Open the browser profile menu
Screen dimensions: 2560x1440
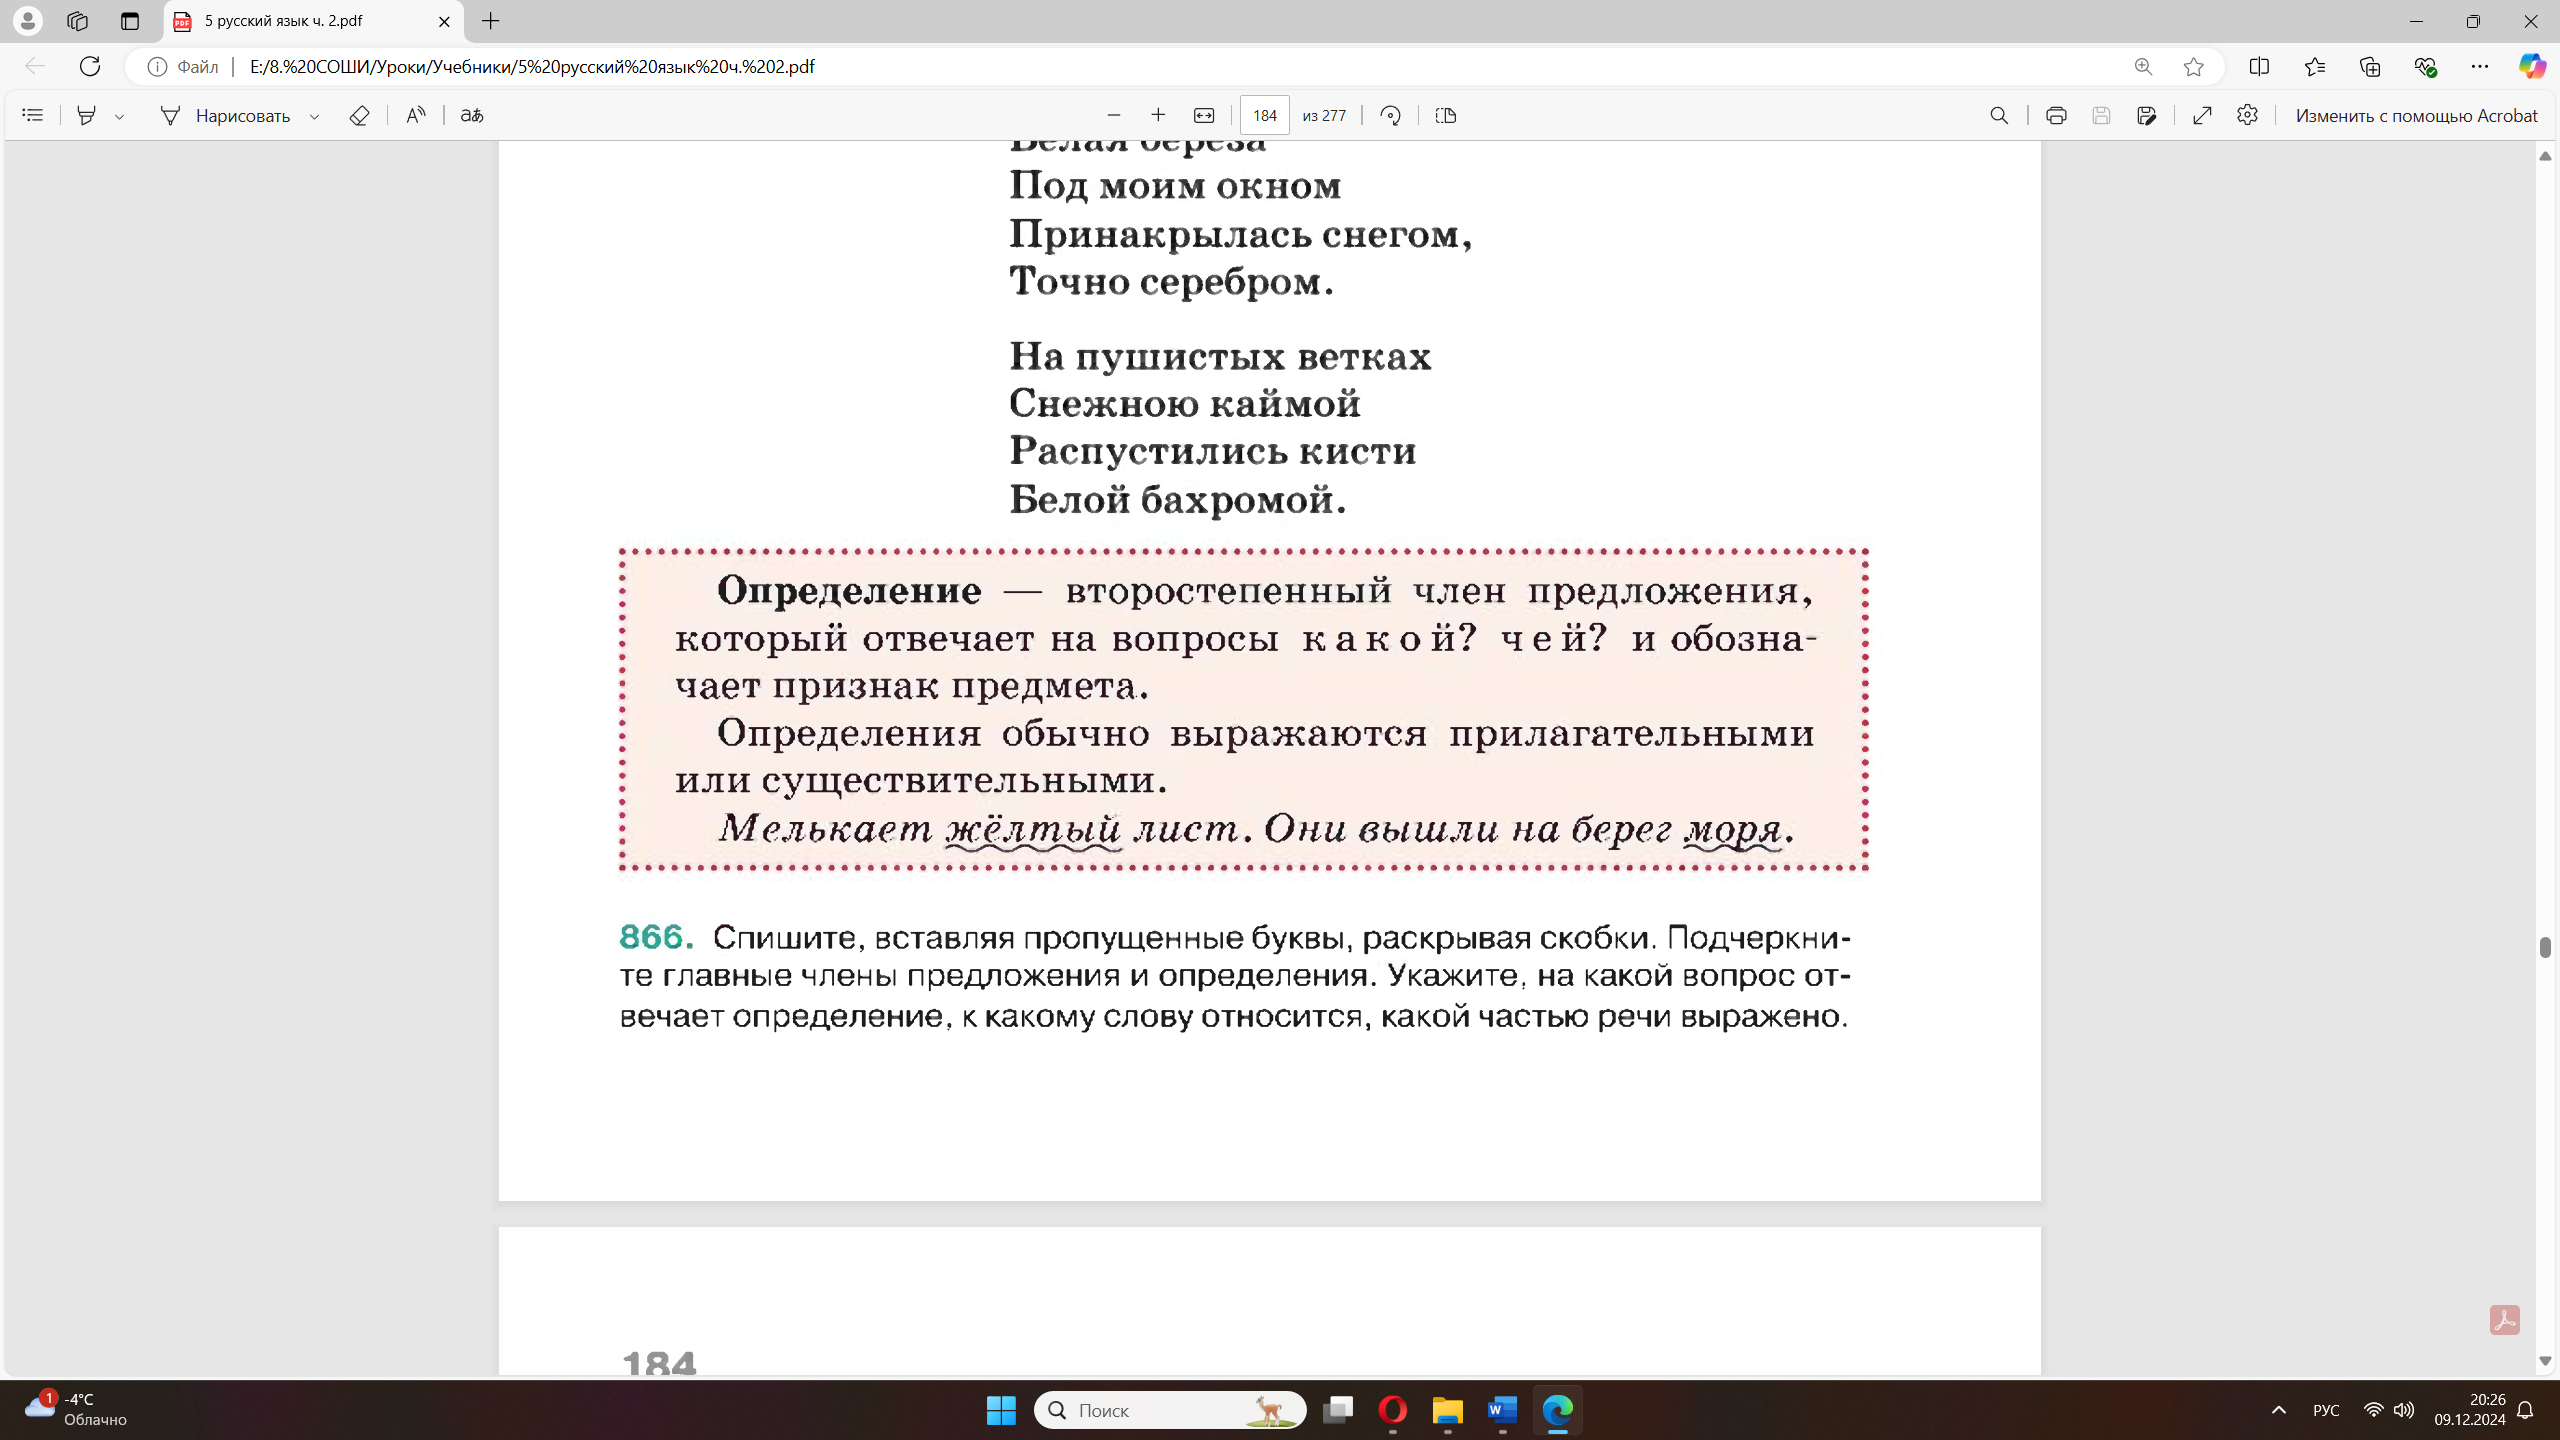pos(28,21)
